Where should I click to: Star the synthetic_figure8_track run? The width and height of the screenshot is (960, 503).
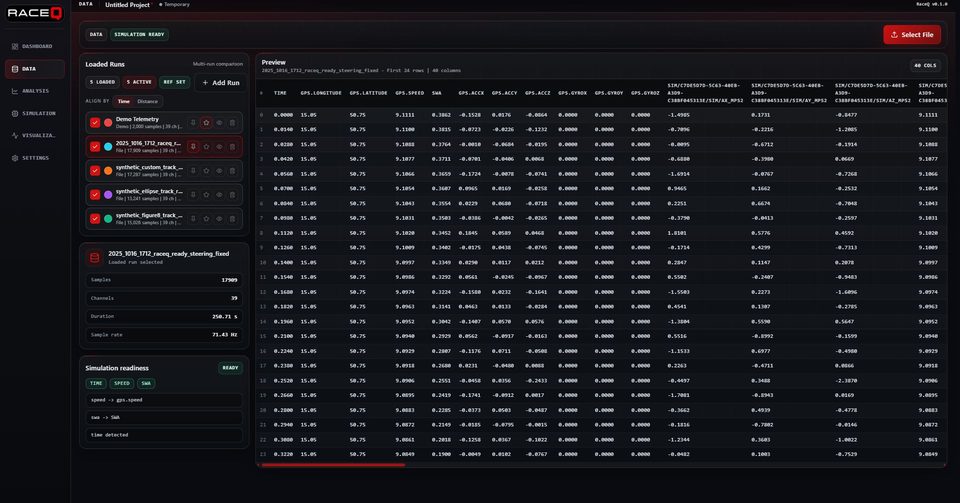(x=206, y=218)
